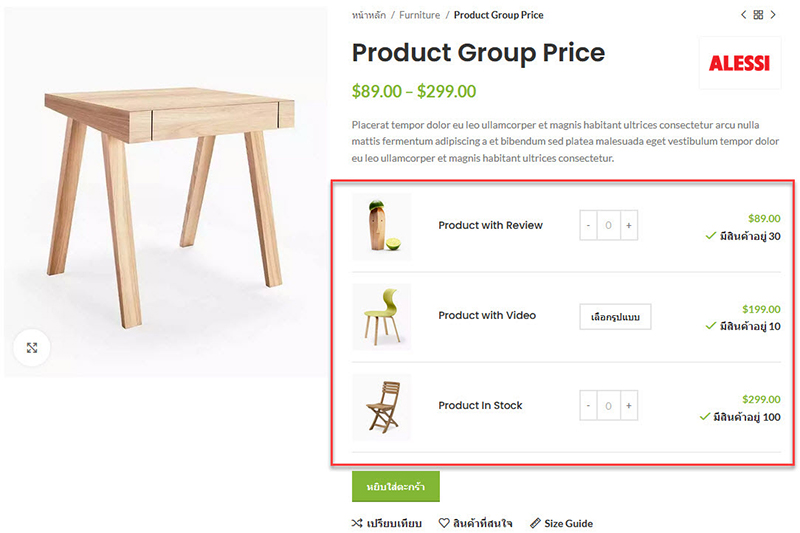Open the Product with Review title link
The height and width of the screenshot is (533, 800).
coord(490,225)
